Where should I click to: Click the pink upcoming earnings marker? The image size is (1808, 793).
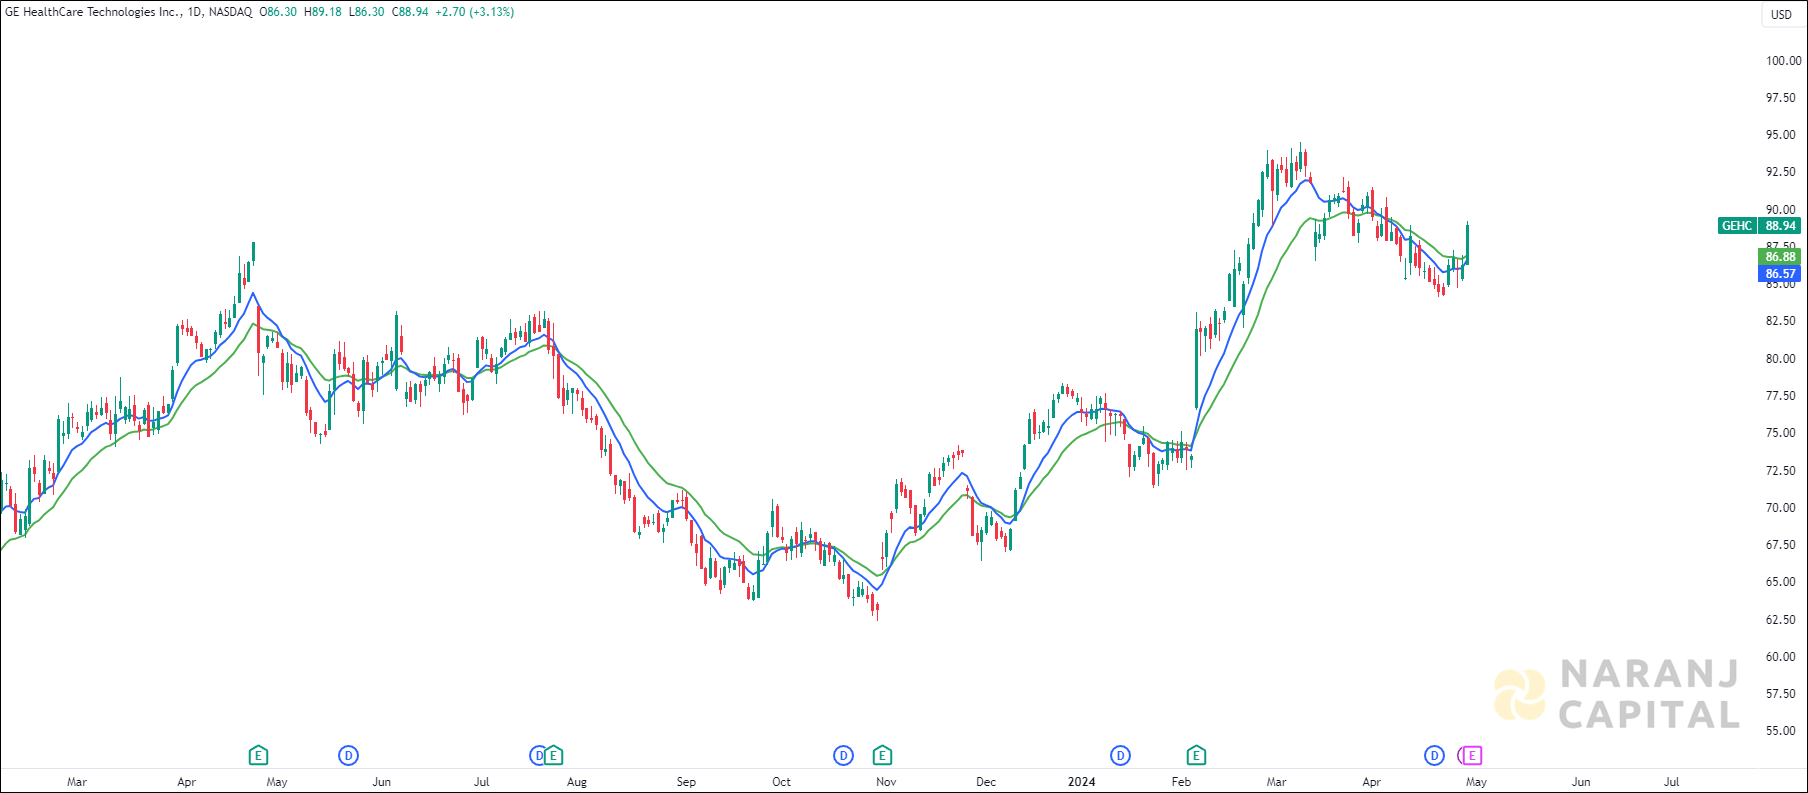click(x=1472, y=755)
